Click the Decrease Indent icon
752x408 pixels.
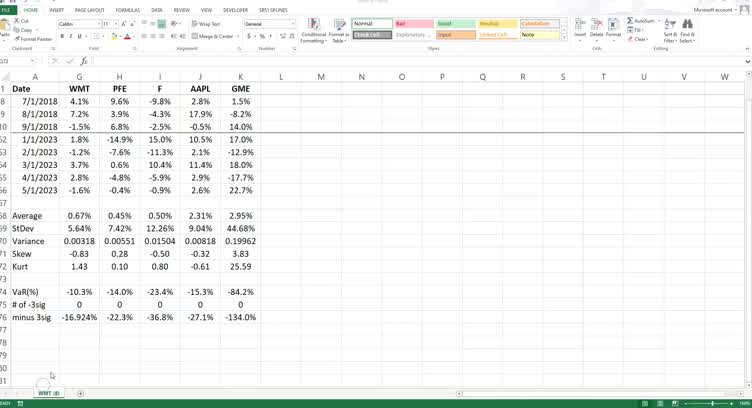(174, 36)
